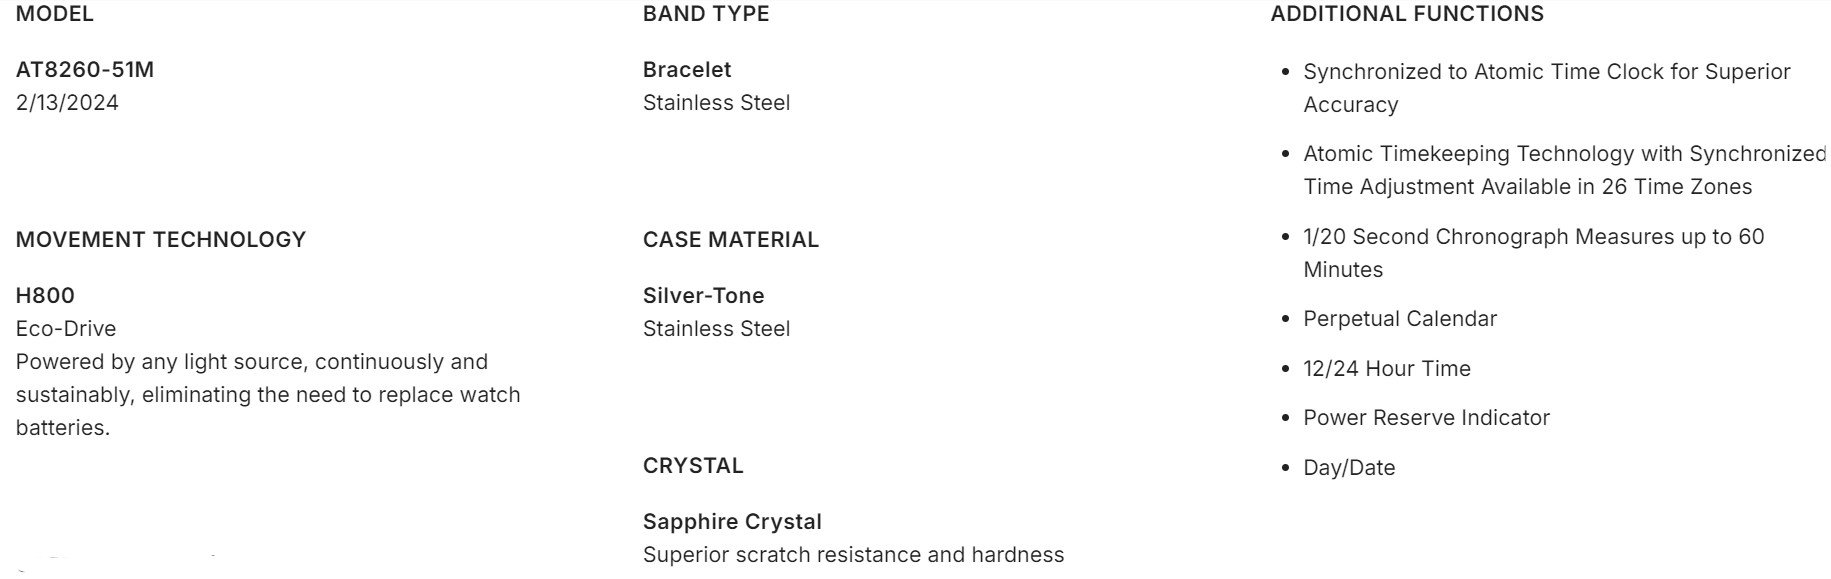Click the Day/Date list item
This screenshot has height=579, width=1831.
(1349, 468)
